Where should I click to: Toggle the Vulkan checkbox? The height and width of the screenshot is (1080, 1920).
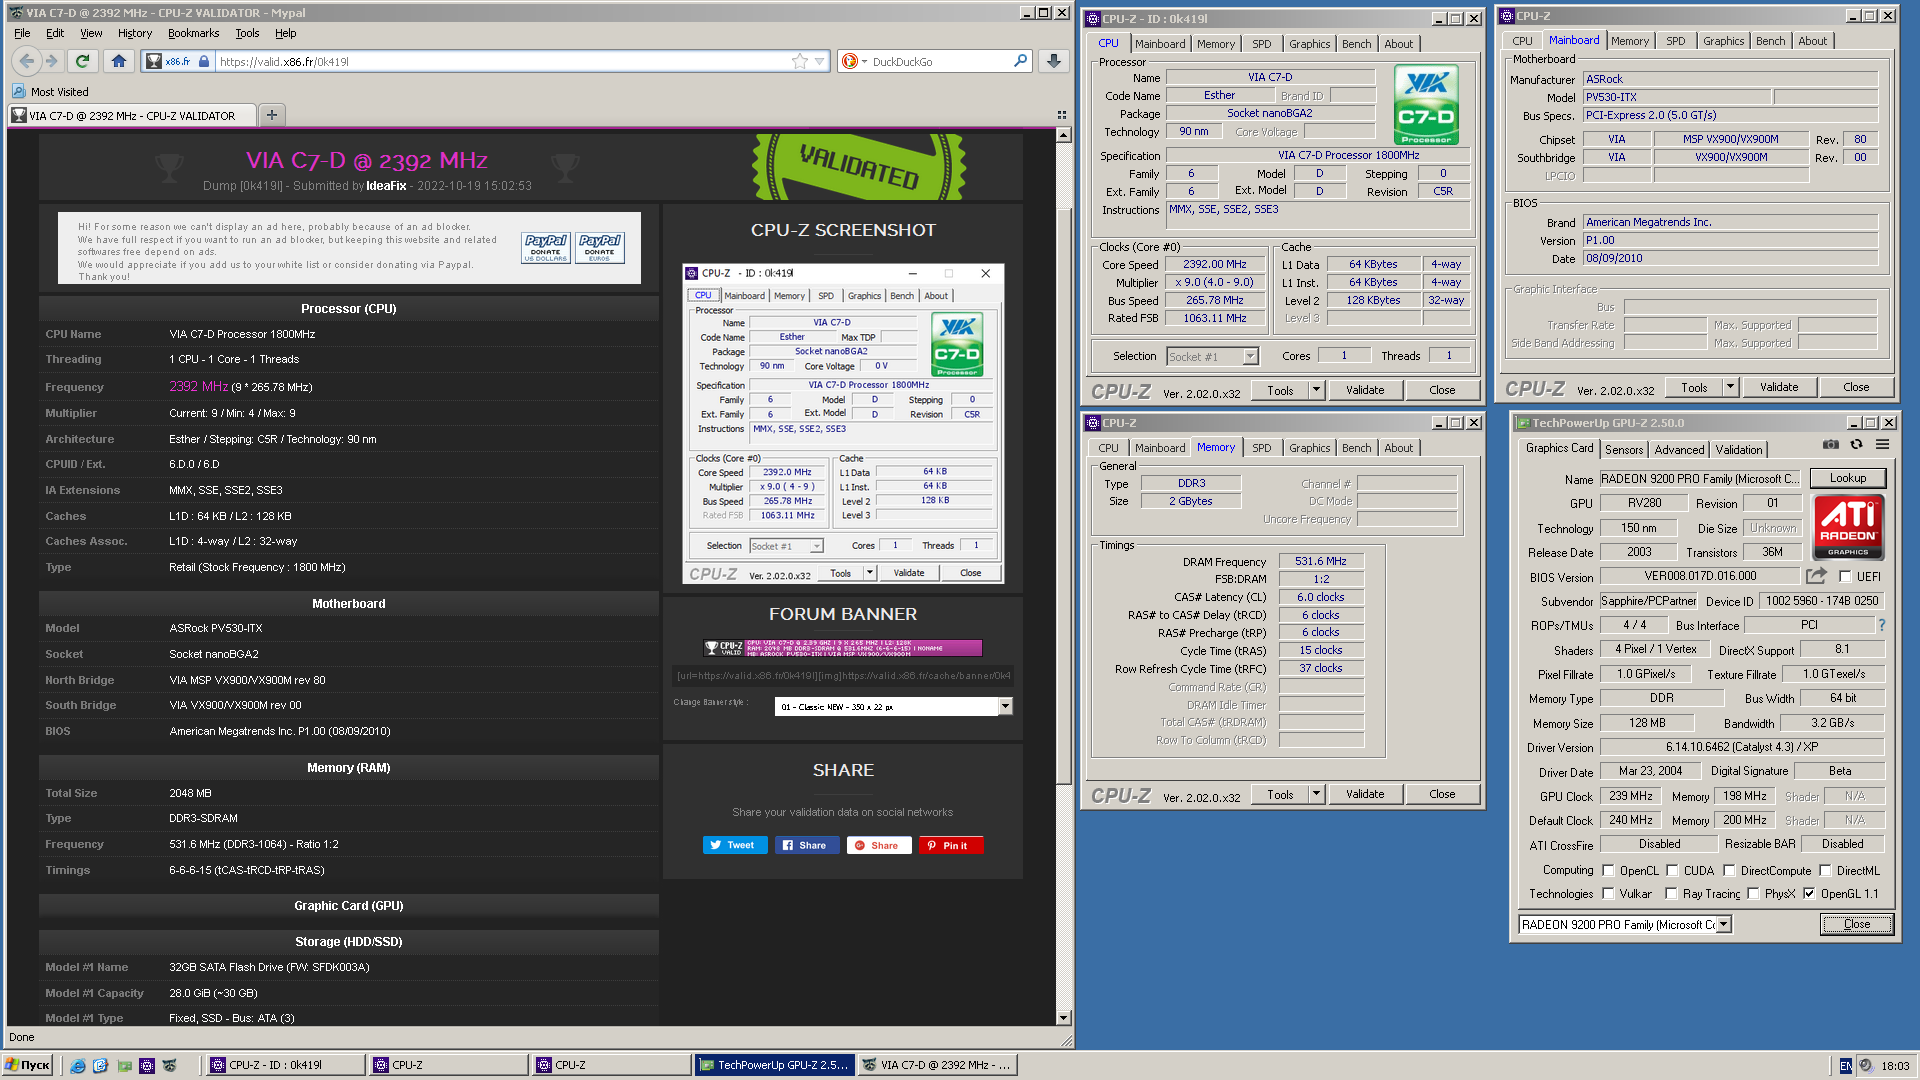[1608, 894]
